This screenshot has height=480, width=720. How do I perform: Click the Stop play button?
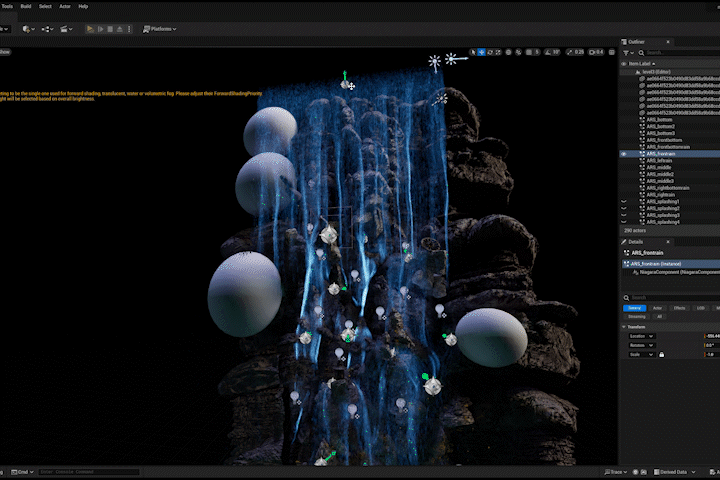pyautogui.click(x=110, y=29)
